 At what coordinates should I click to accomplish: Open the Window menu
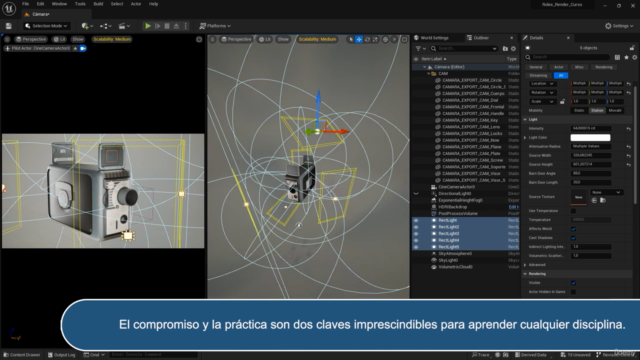pyautogui.click(x=59, y=4)
